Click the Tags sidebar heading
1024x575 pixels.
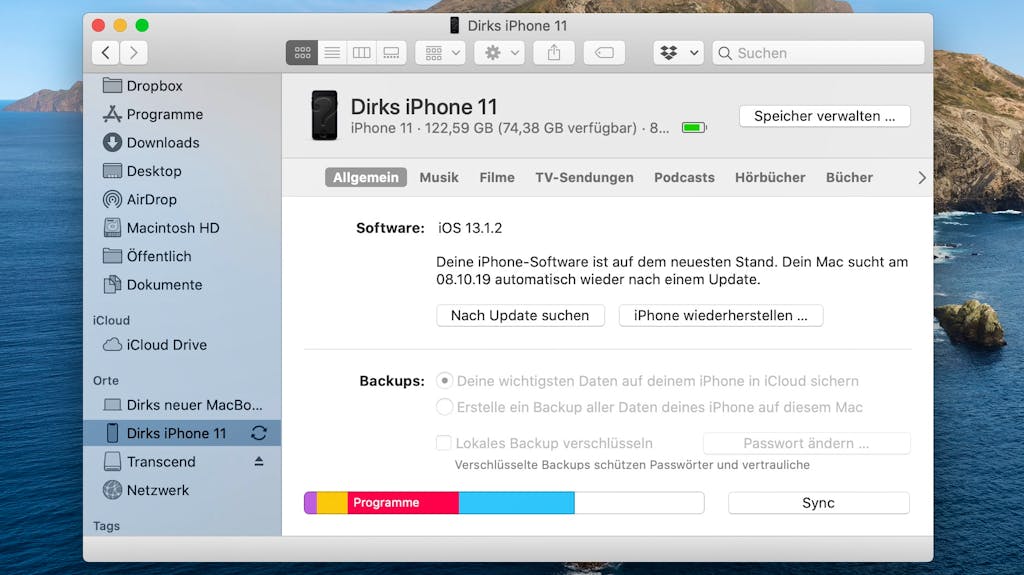click(x=106, y=526)
